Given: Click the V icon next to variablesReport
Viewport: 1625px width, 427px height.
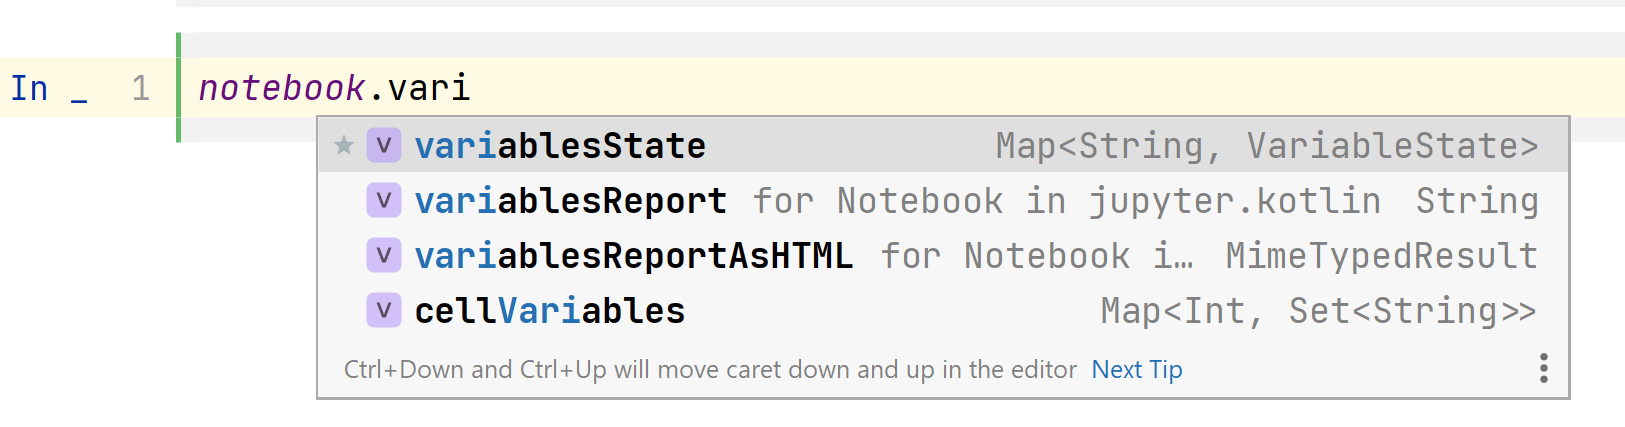Looking at the screenshot, I should tap(384, 201).
